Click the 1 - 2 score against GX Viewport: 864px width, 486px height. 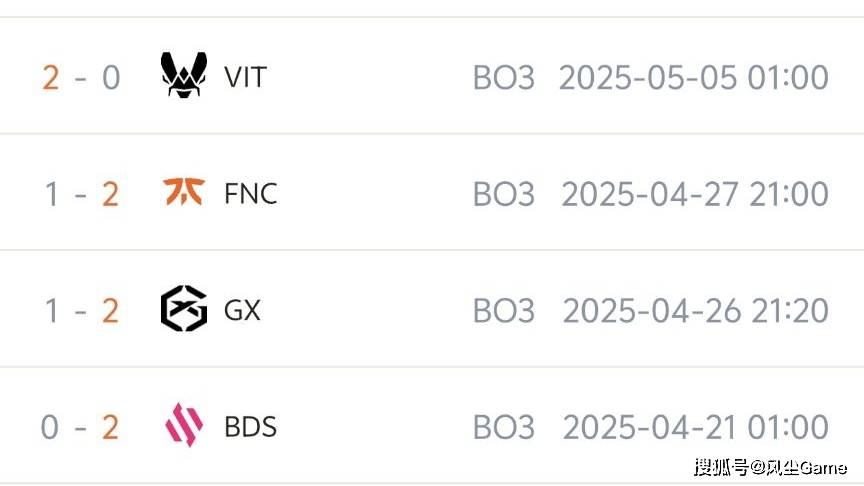81,311
